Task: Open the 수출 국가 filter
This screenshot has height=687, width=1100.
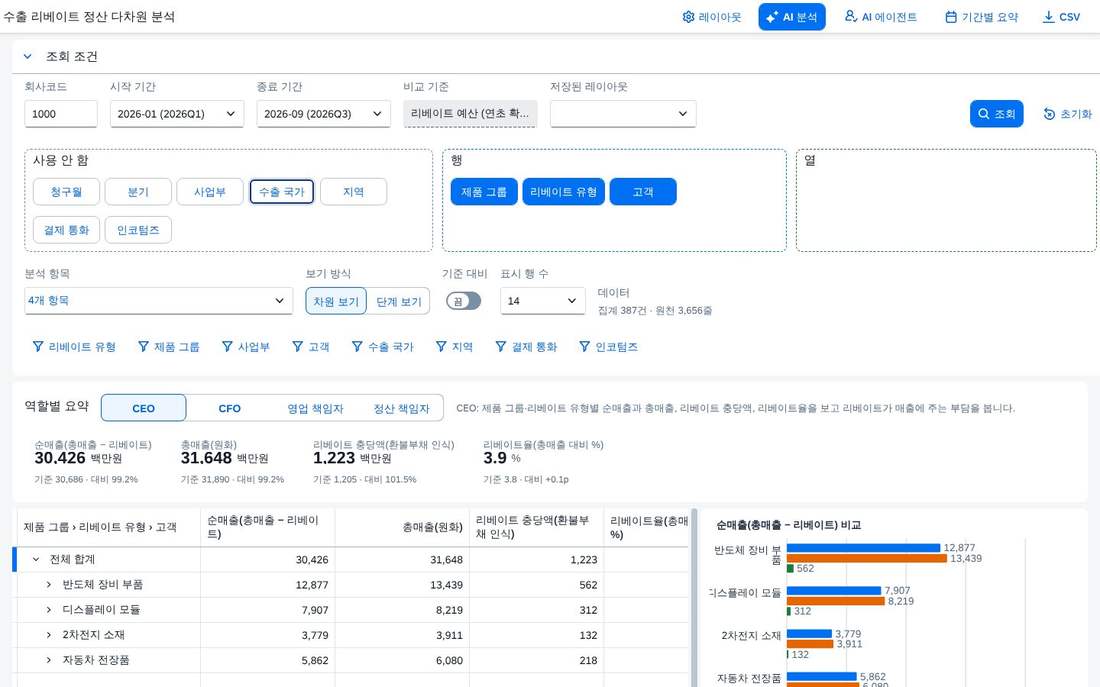Action: point(383,347)
